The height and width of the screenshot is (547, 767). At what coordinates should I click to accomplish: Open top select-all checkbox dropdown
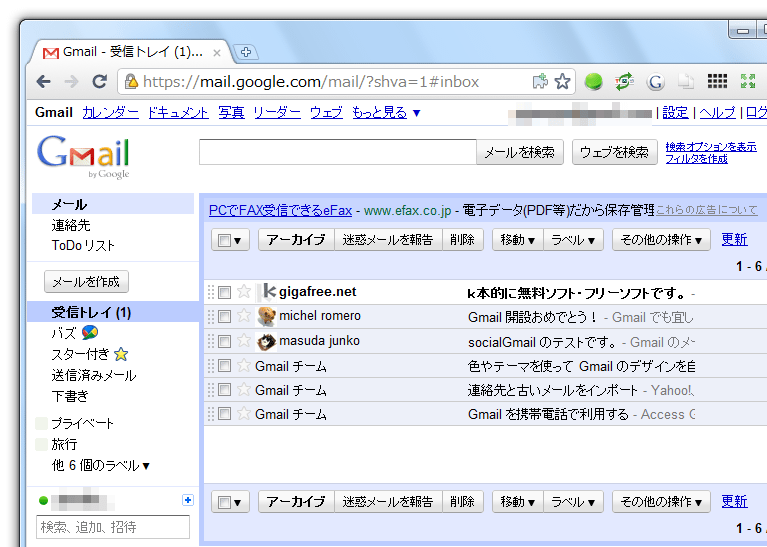[230, 240]
